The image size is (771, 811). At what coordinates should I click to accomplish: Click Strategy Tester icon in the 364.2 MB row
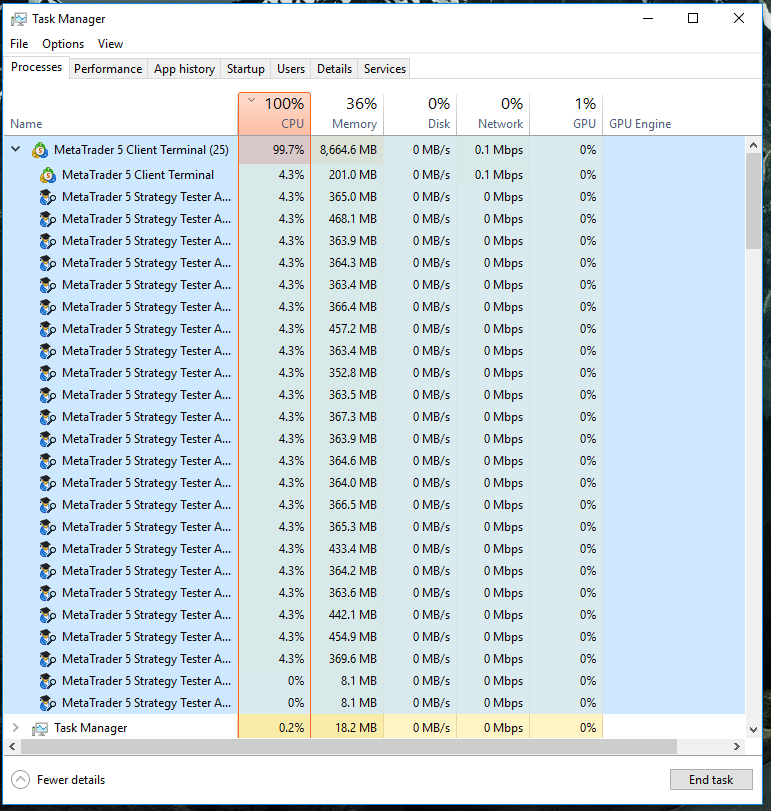click(48, 571)
